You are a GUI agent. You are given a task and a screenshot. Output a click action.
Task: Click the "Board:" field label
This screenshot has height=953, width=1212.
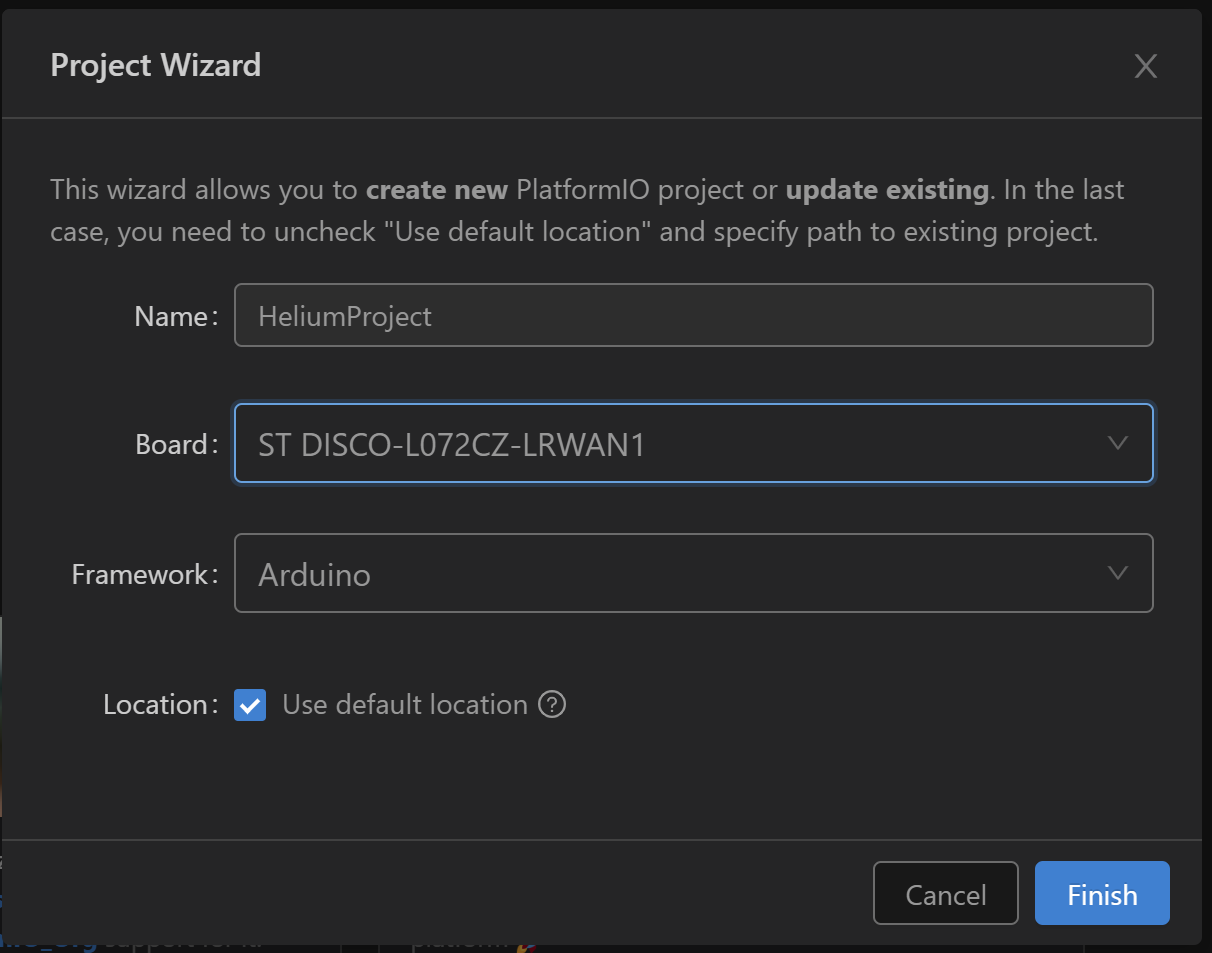click(x=176, y=444)
